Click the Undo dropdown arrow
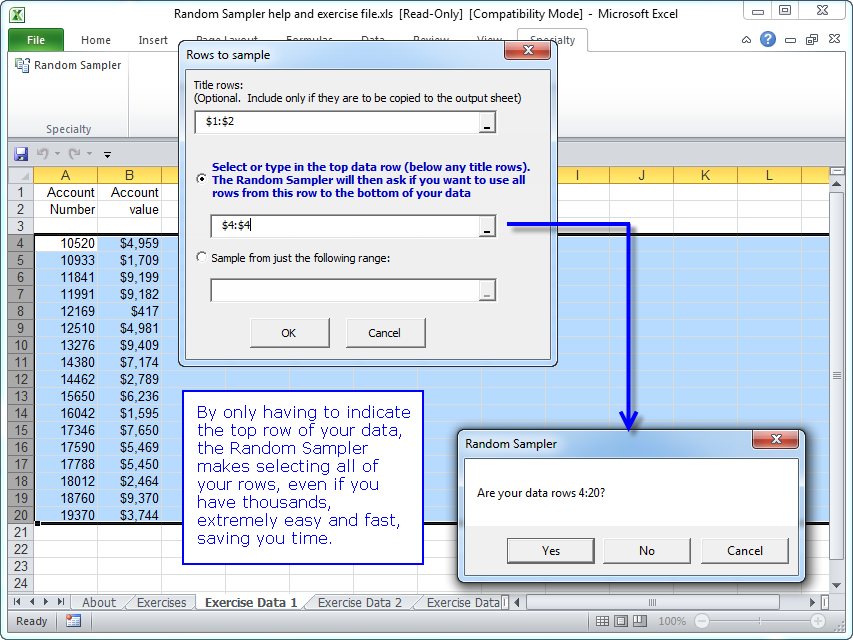Screen dimensions: 853x640 59,154
